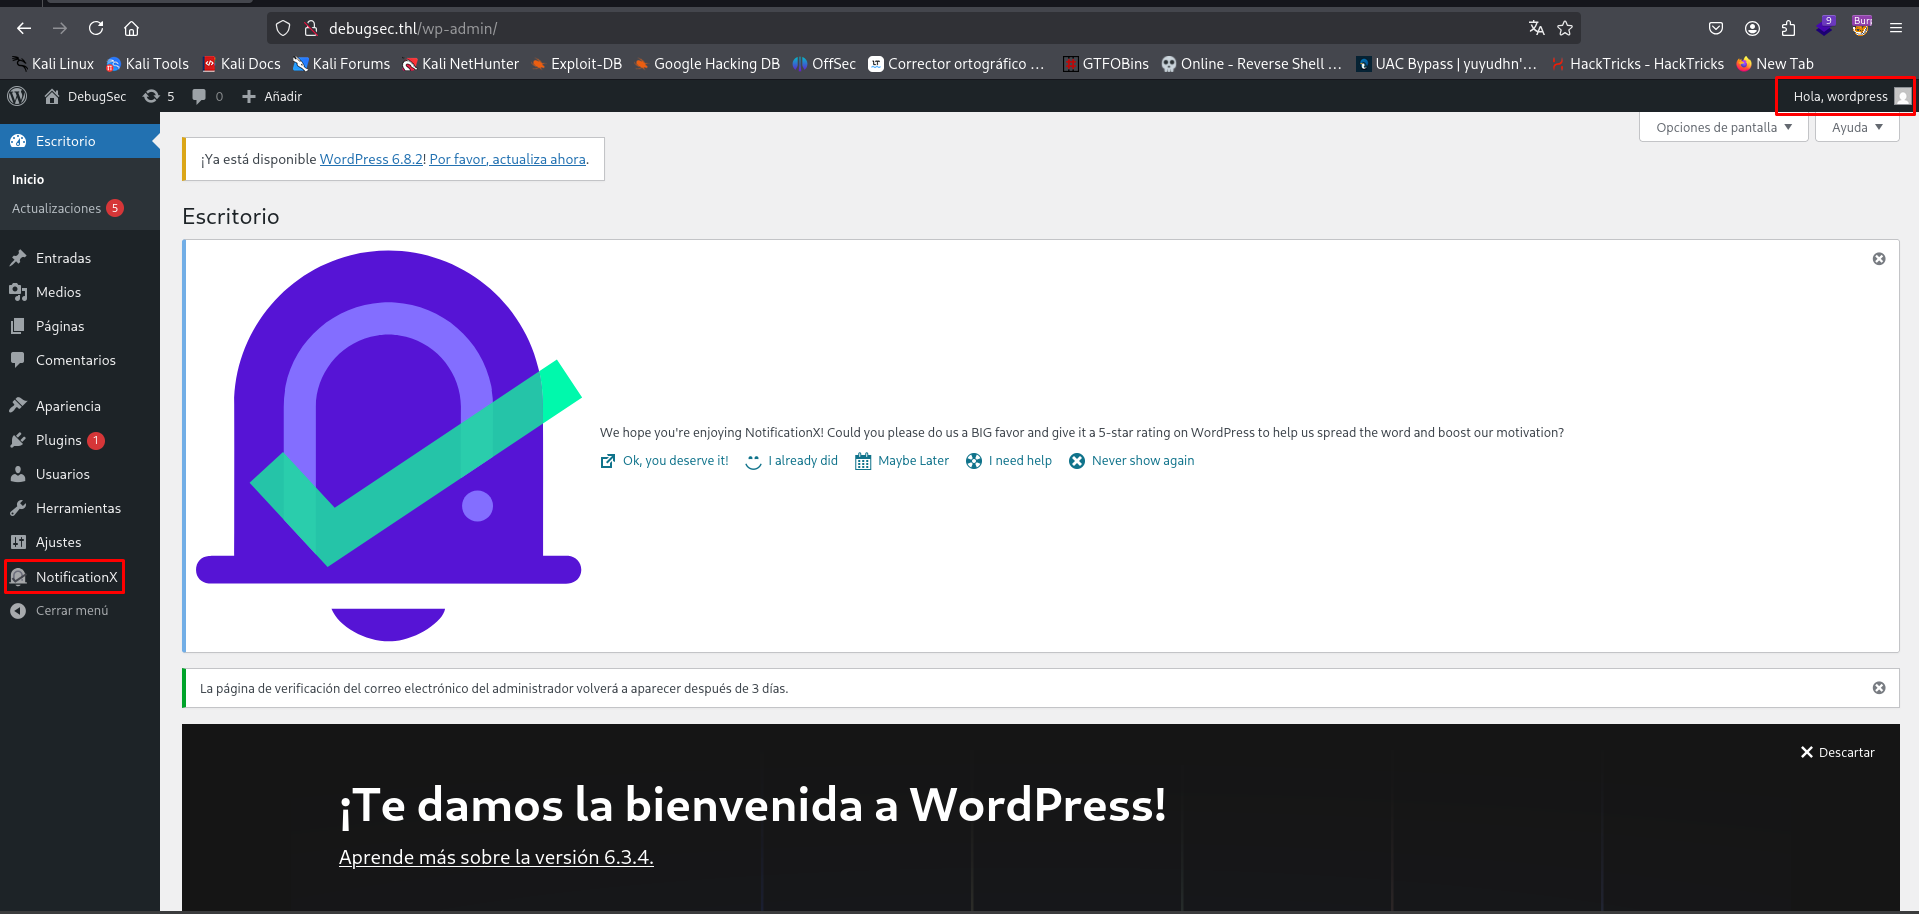Click the shield tracking protection icon
The image size is (1919, 914).
tap(283, 28)
